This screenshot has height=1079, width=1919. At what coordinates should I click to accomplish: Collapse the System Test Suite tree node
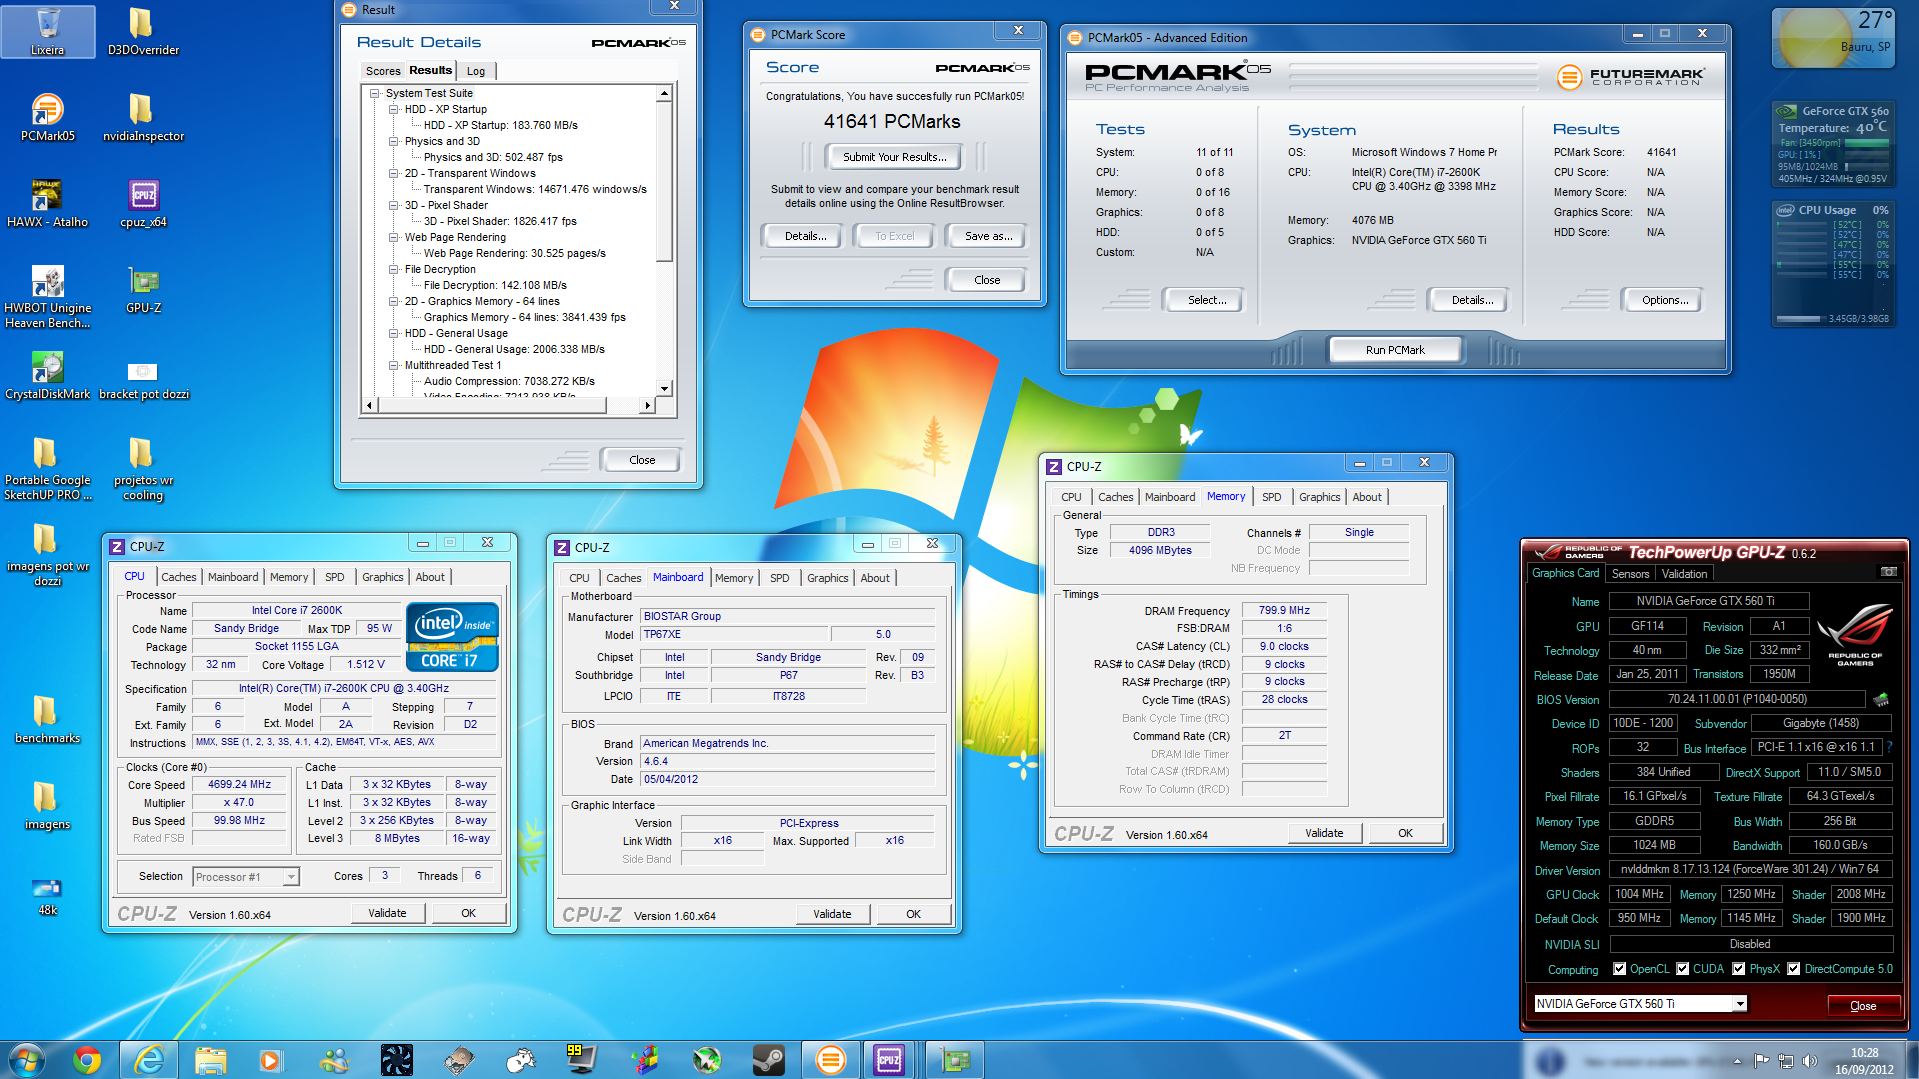pos(375,93)
